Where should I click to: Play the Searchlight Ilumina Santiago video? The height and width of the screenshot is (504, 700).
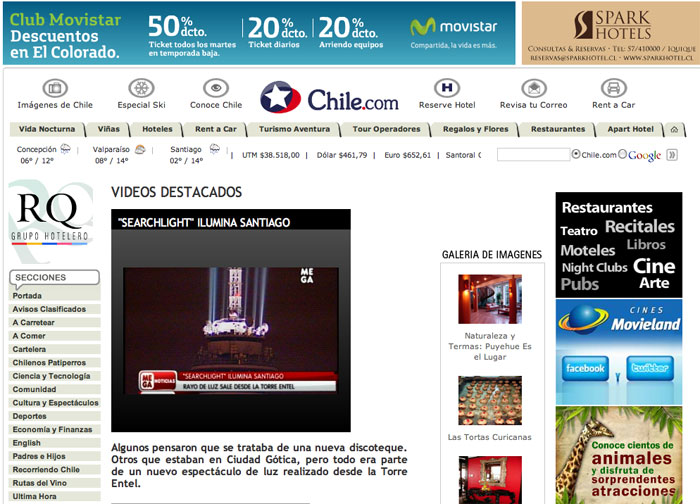pos(231,330)
